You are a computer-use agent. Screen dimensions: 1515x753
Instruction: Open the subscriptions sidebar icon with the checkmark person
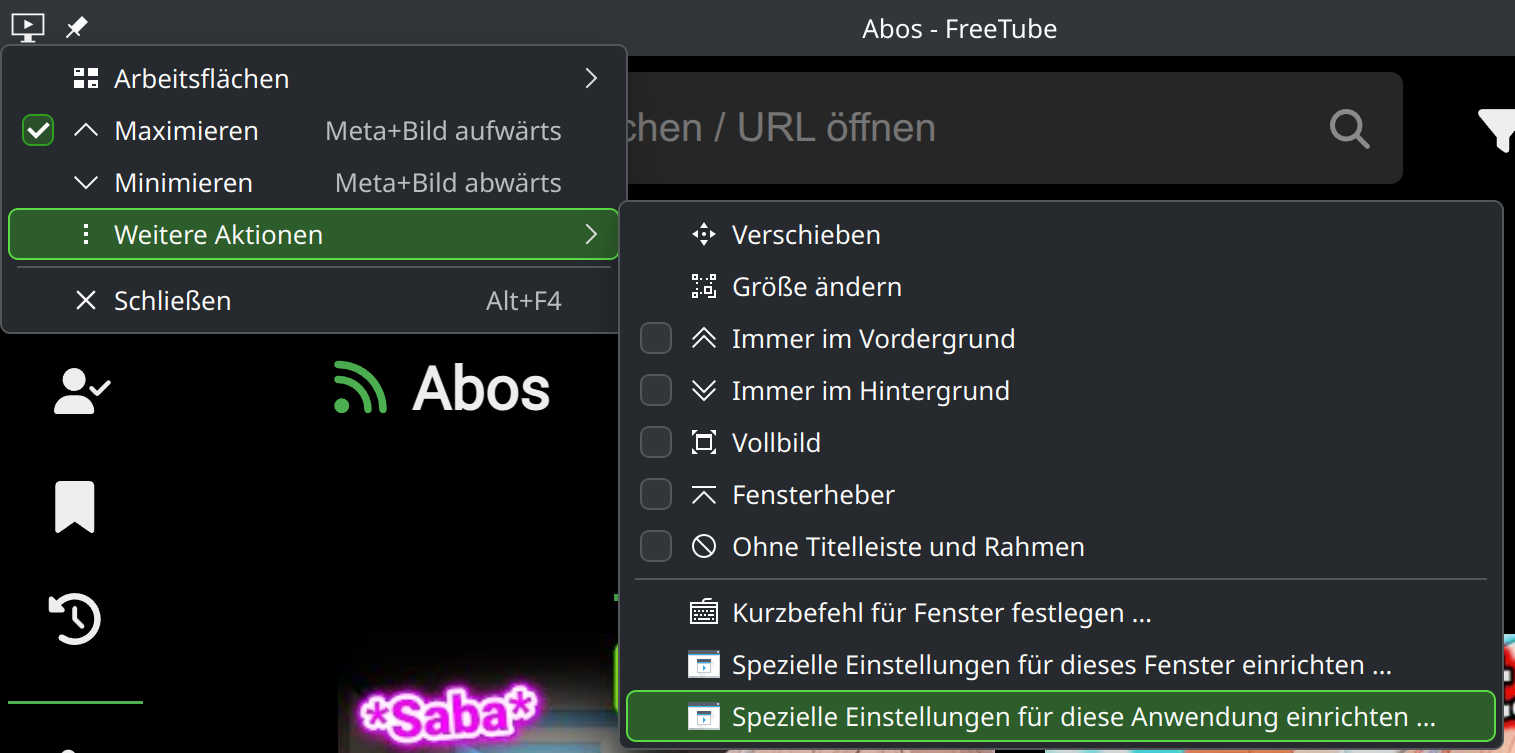(x=82, y=391)
